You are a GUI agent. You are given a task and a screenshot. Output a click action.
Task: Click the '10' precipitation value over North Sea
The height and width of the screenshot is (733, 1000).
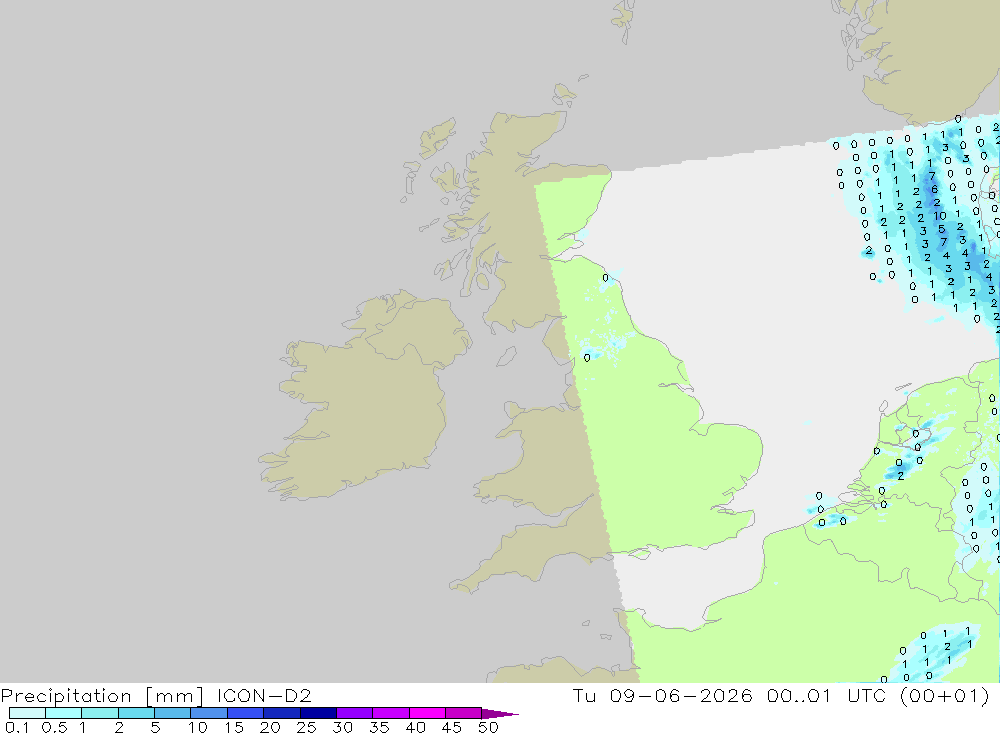pyautogui.click(x=940, y=216)
